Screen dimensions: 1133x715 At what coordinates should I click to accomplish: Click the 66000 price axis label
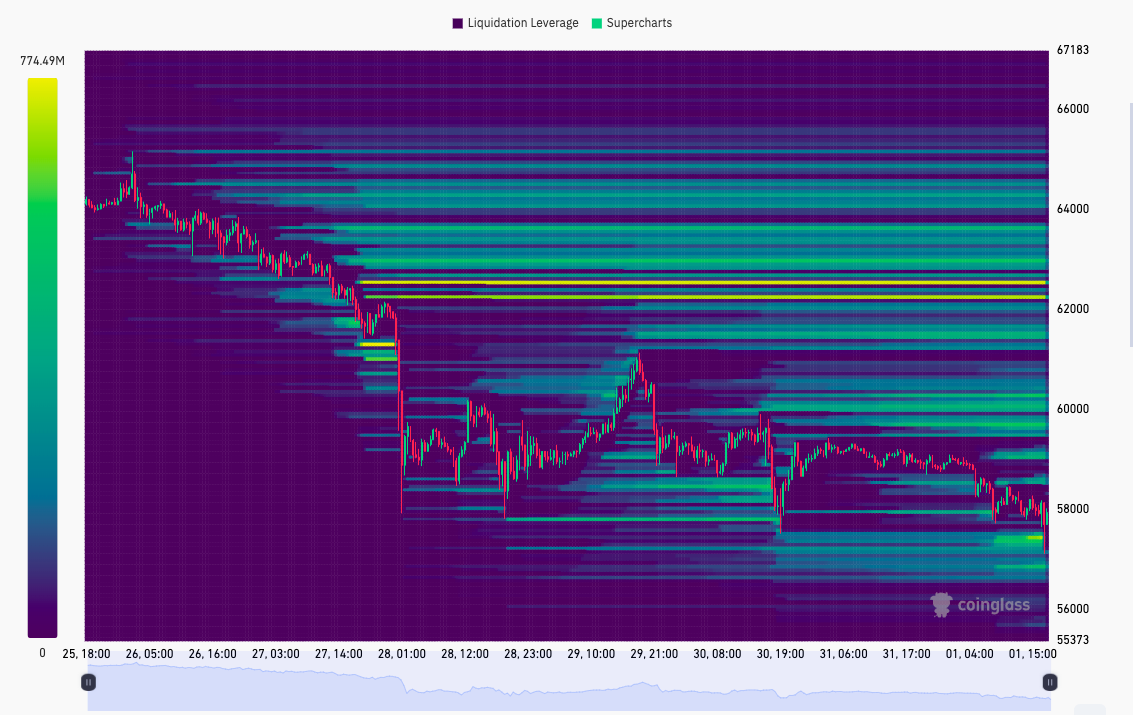tap(1072, 109)
